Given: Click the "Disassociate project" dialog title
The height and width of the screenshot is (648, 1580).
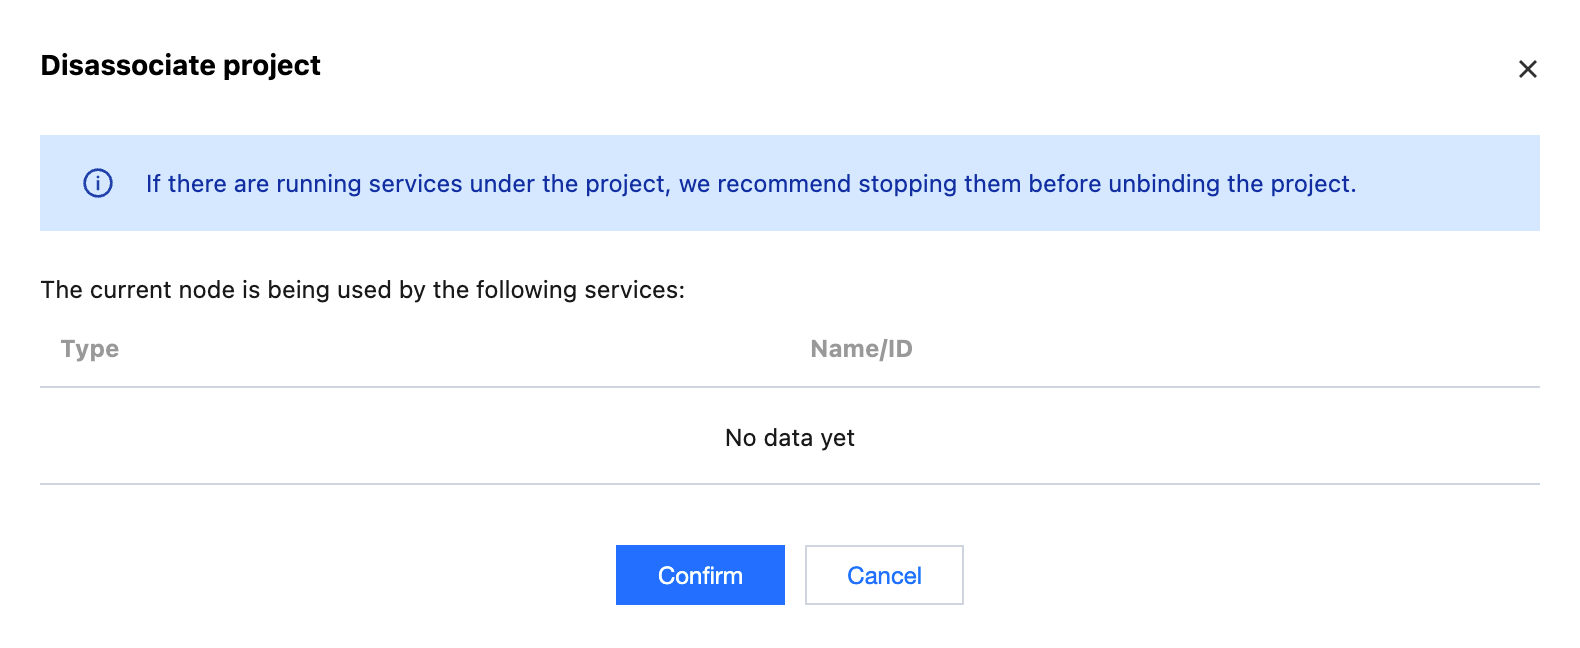Looking at the screenshot, I should click(x=180, y=66).
